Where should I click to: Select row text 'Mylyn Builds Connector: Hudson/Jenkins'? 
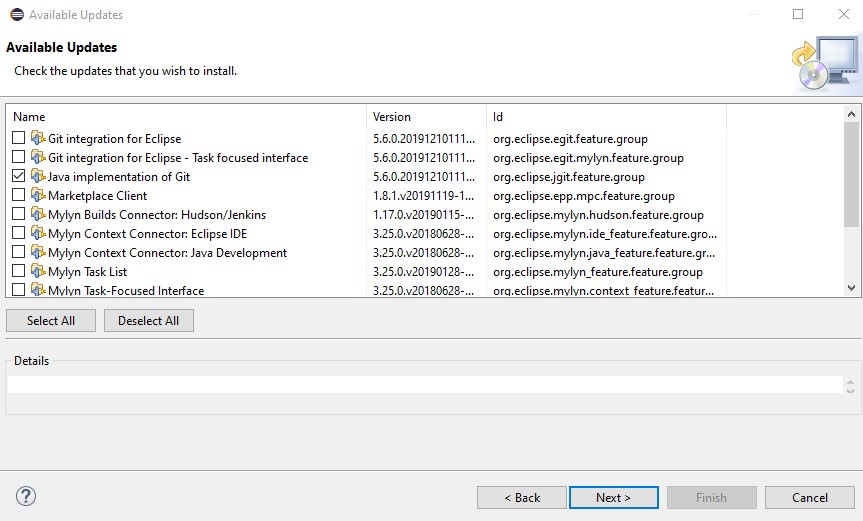(157, 215)
